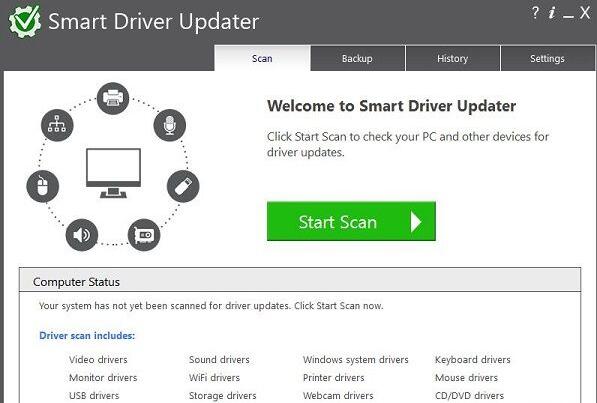Click the USB flash drive icon

(183, 186)
